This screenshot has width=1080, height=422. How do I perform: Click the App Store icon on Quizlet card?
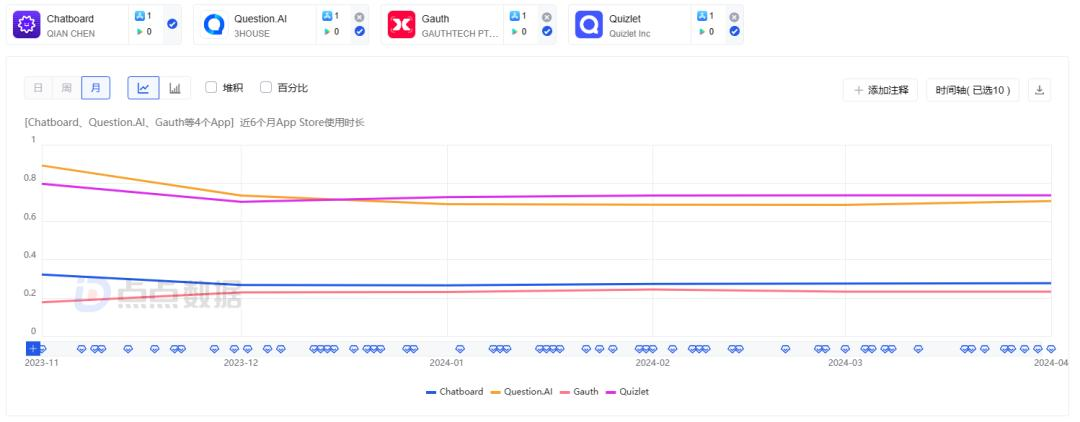(x=702, y=16)
